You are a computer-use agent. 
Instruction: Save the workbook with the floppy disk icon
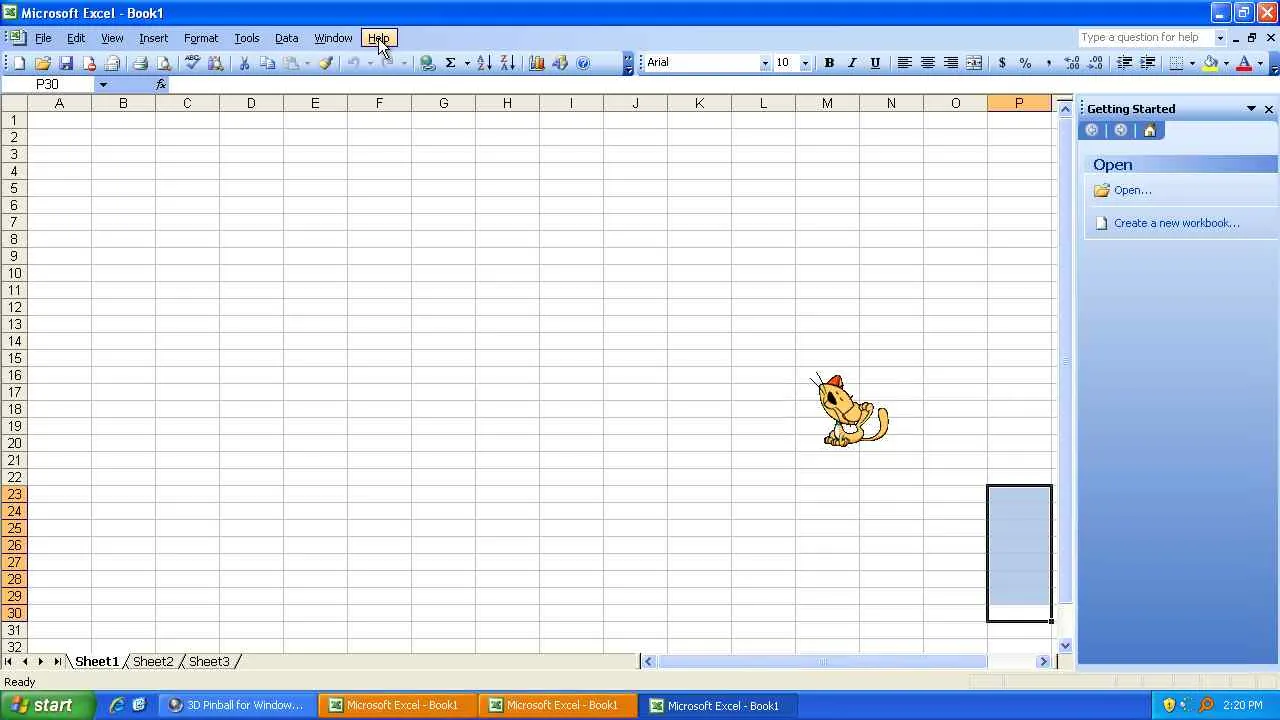[66, 63]
